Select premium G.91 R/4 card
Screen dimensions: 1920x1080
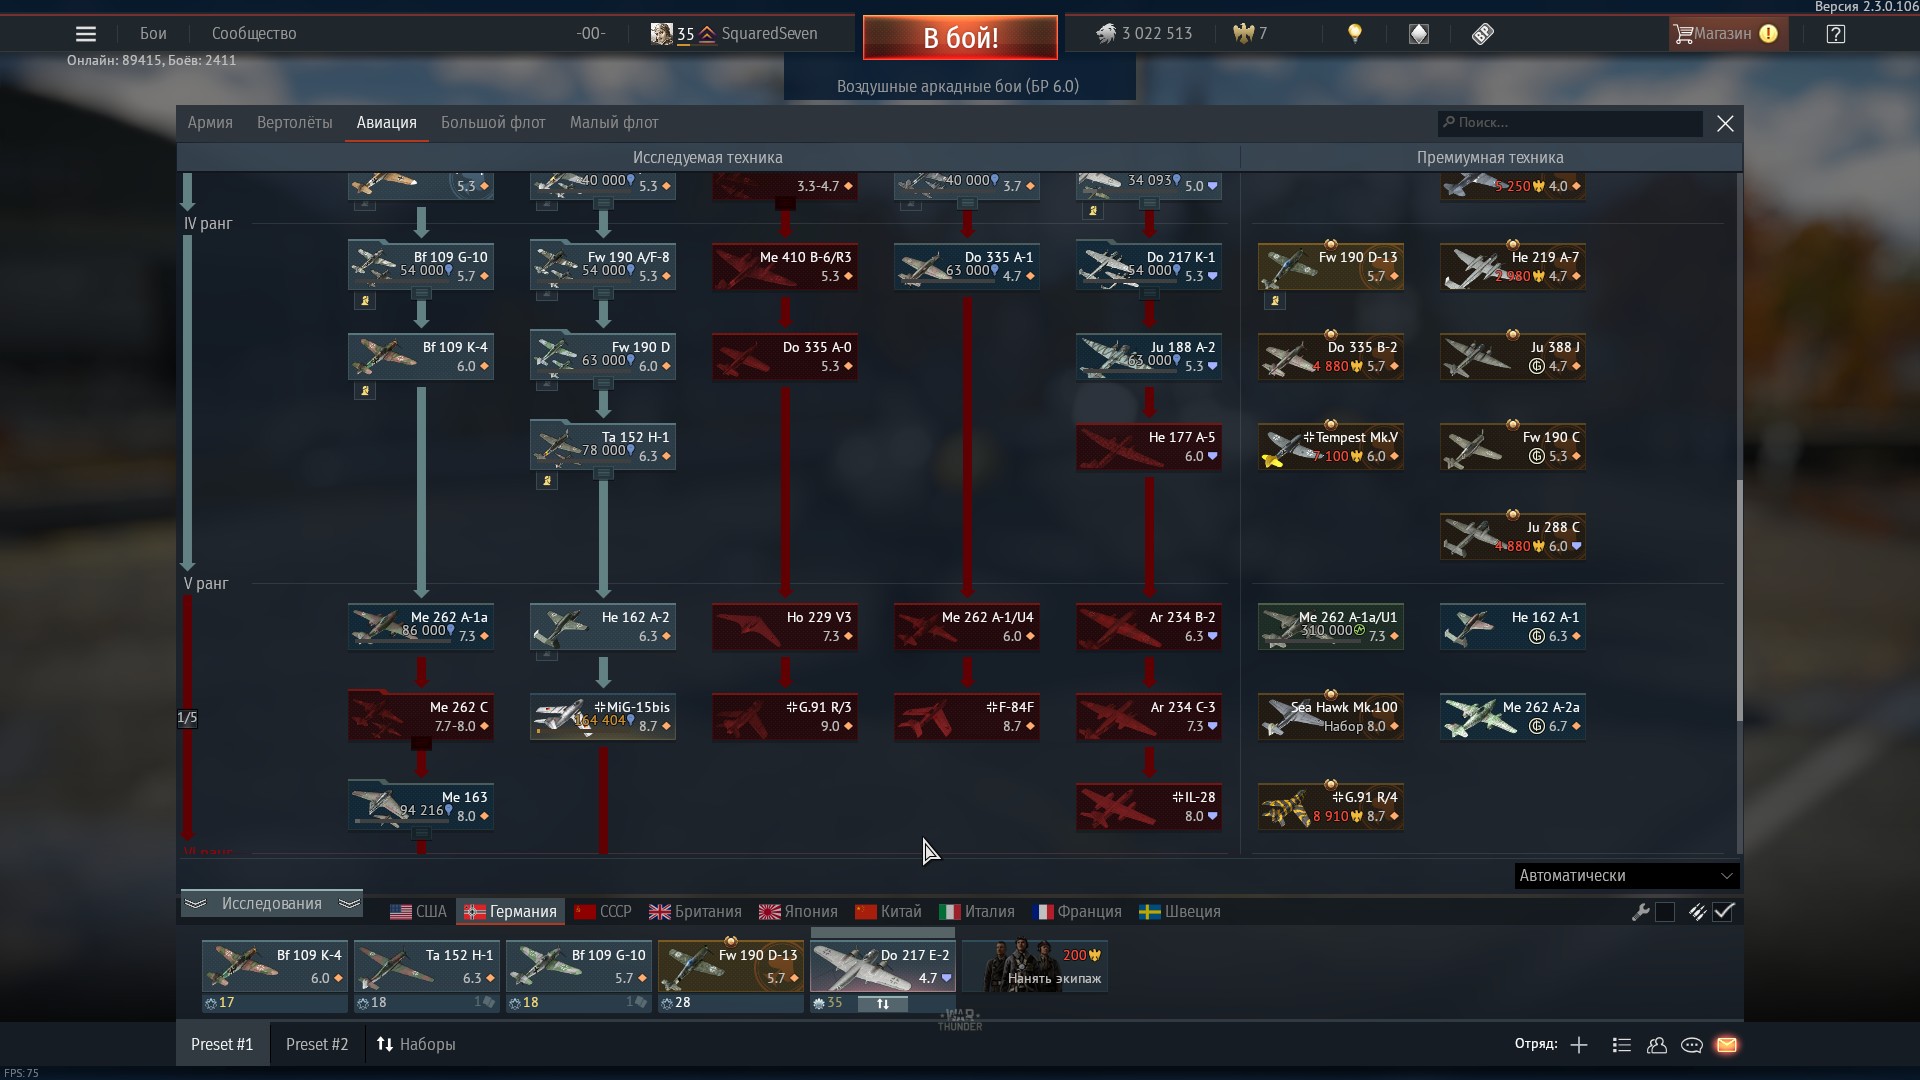(x=1331, y=807)
